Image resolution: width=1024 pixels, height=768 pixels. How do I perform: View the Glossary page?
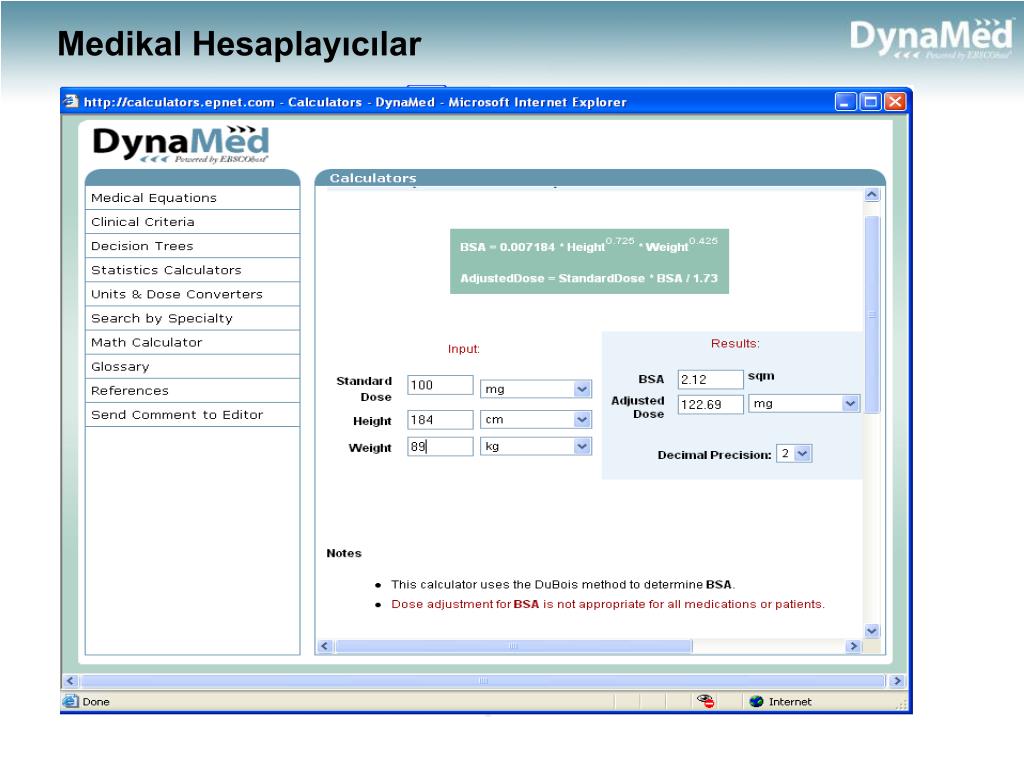coord(193,367)
